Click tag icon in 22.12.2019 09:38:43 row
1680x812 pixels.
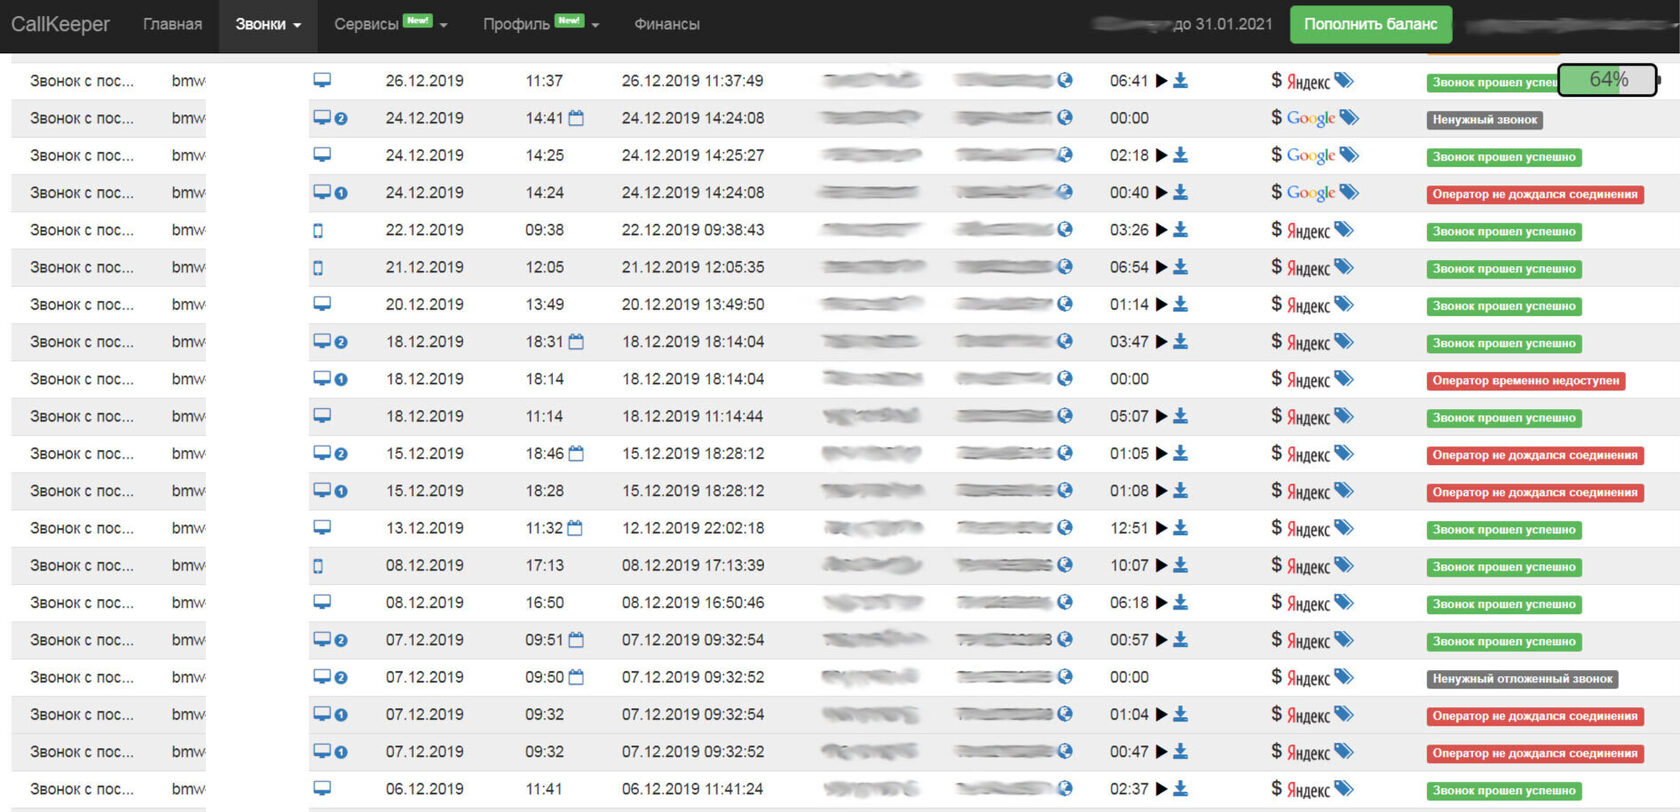(1344, 230)
